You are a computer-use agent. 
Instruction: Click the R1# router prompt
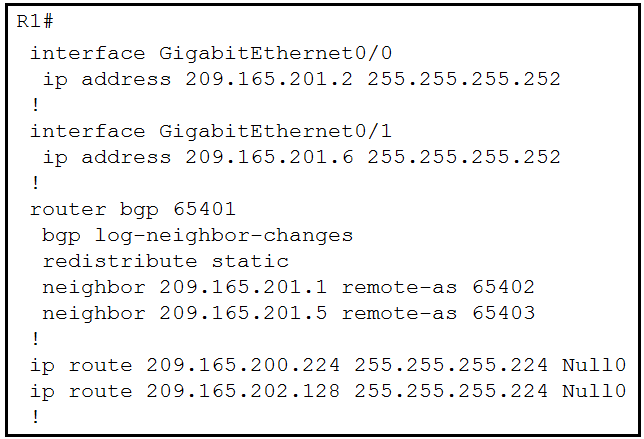[x=35, y=21]
